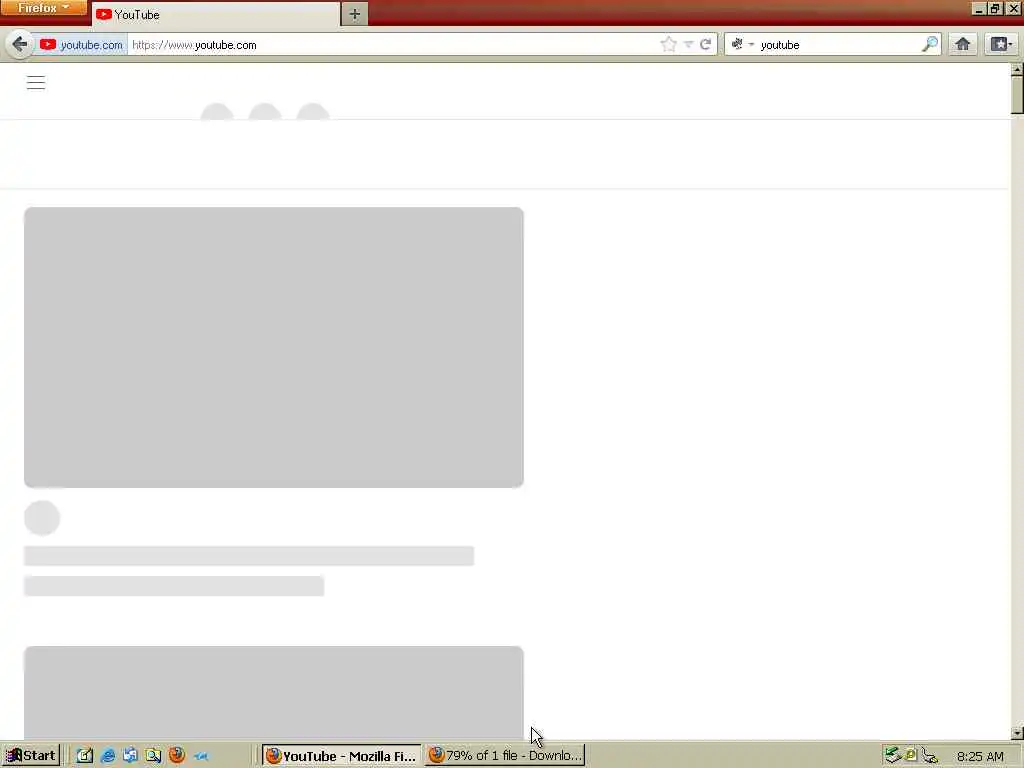Click the scrollbar down arrow
This screenshot has width=1024, height=768.
click(1017, 733)
